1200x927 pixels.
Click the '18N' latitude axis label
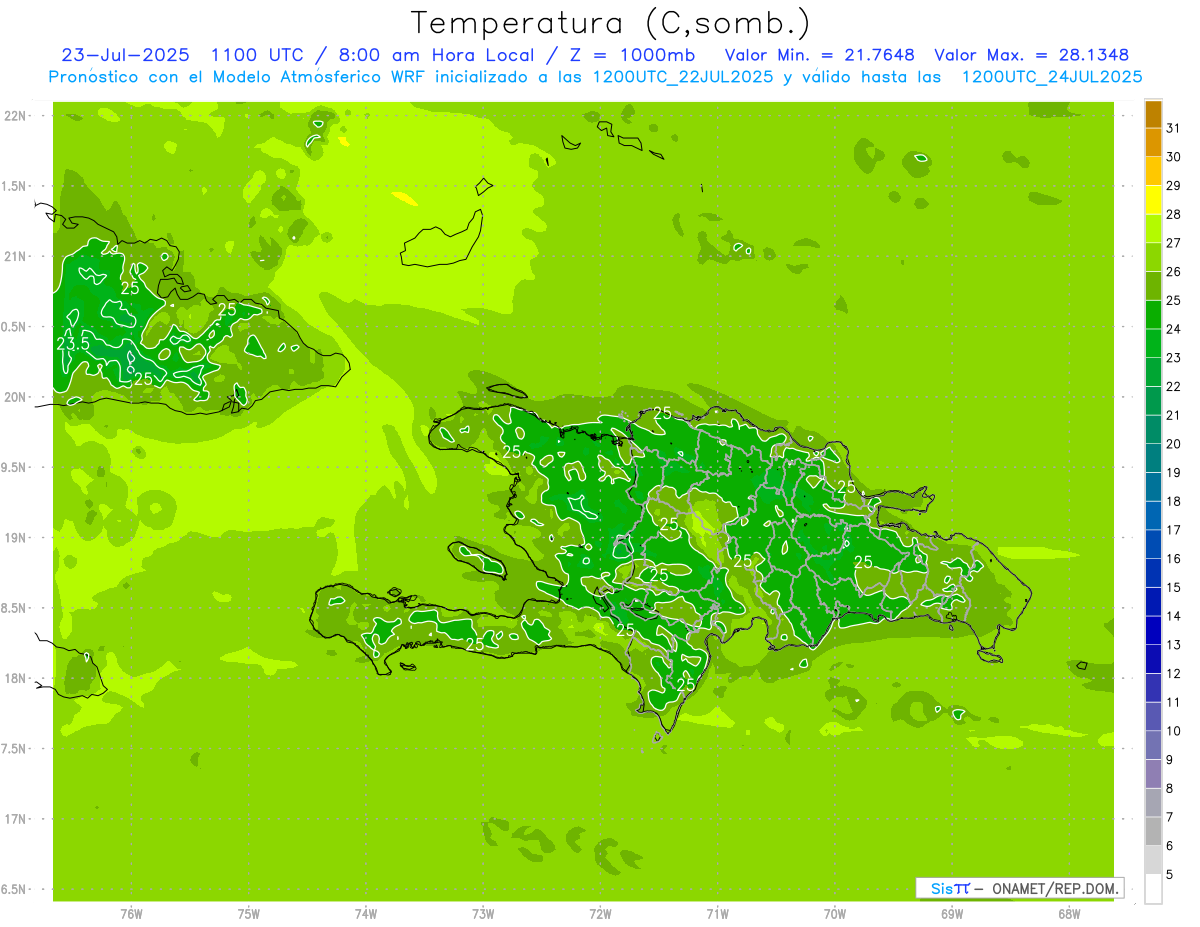pyautogui.click(x=15, y=678)
